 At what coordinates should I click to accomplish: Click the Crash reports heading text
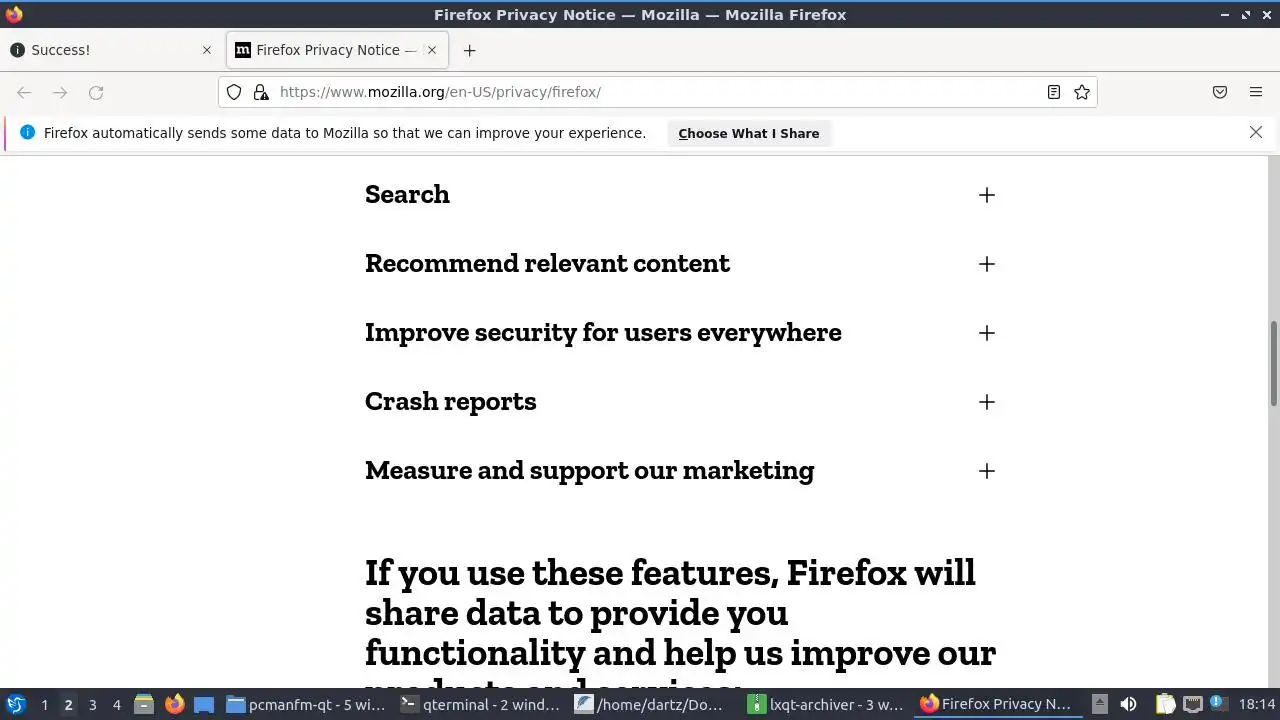(x=450, y=402)
